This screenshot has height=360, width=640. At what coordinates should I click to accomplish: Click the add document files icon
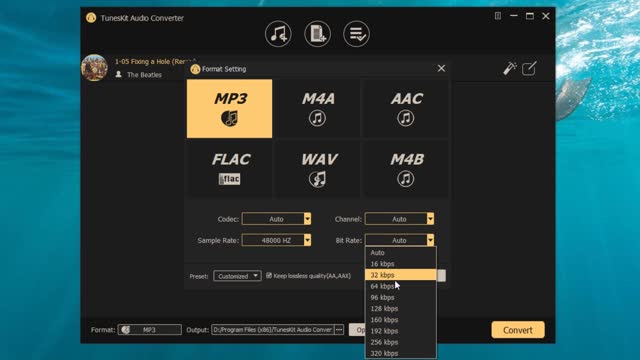[x=317, y=34]
